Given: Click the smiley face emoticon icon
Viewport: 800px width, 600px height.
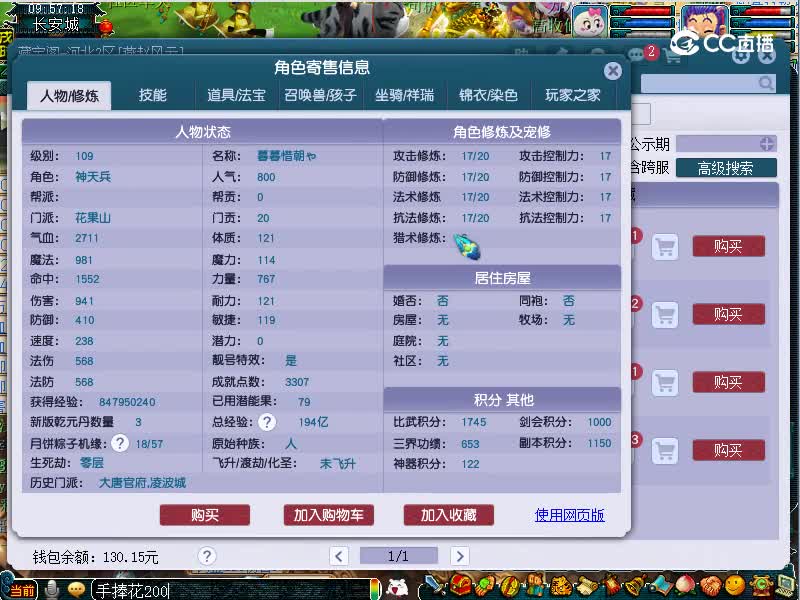Looking at the screenshot, I should point(735,585).
